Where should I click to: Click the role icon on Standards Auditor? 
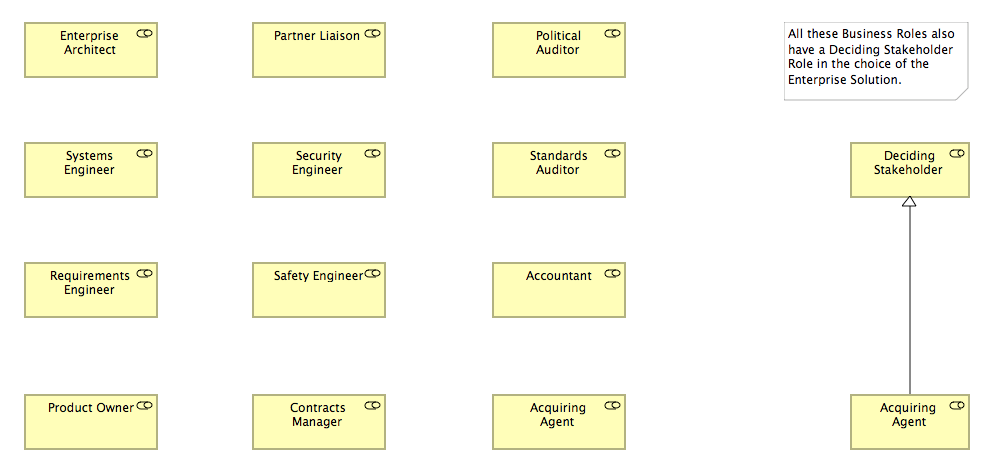(x=613, y=153)
